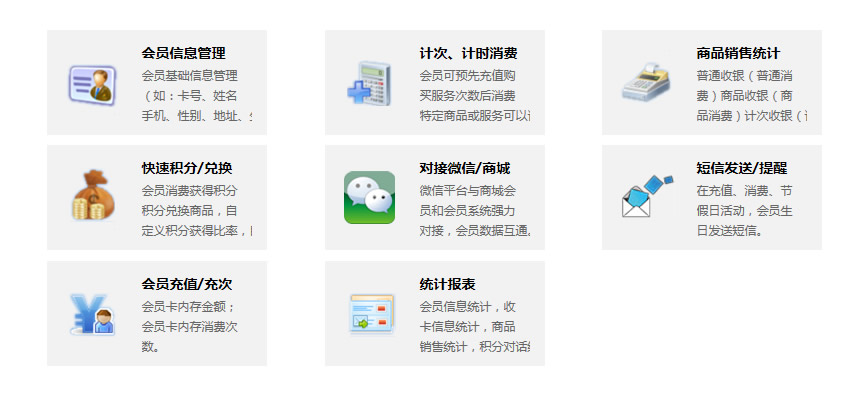Image resolution: width=855 pixels, height=396 pixels.
Task: Select the 快速积分/兑换 title
Action: 187,169
